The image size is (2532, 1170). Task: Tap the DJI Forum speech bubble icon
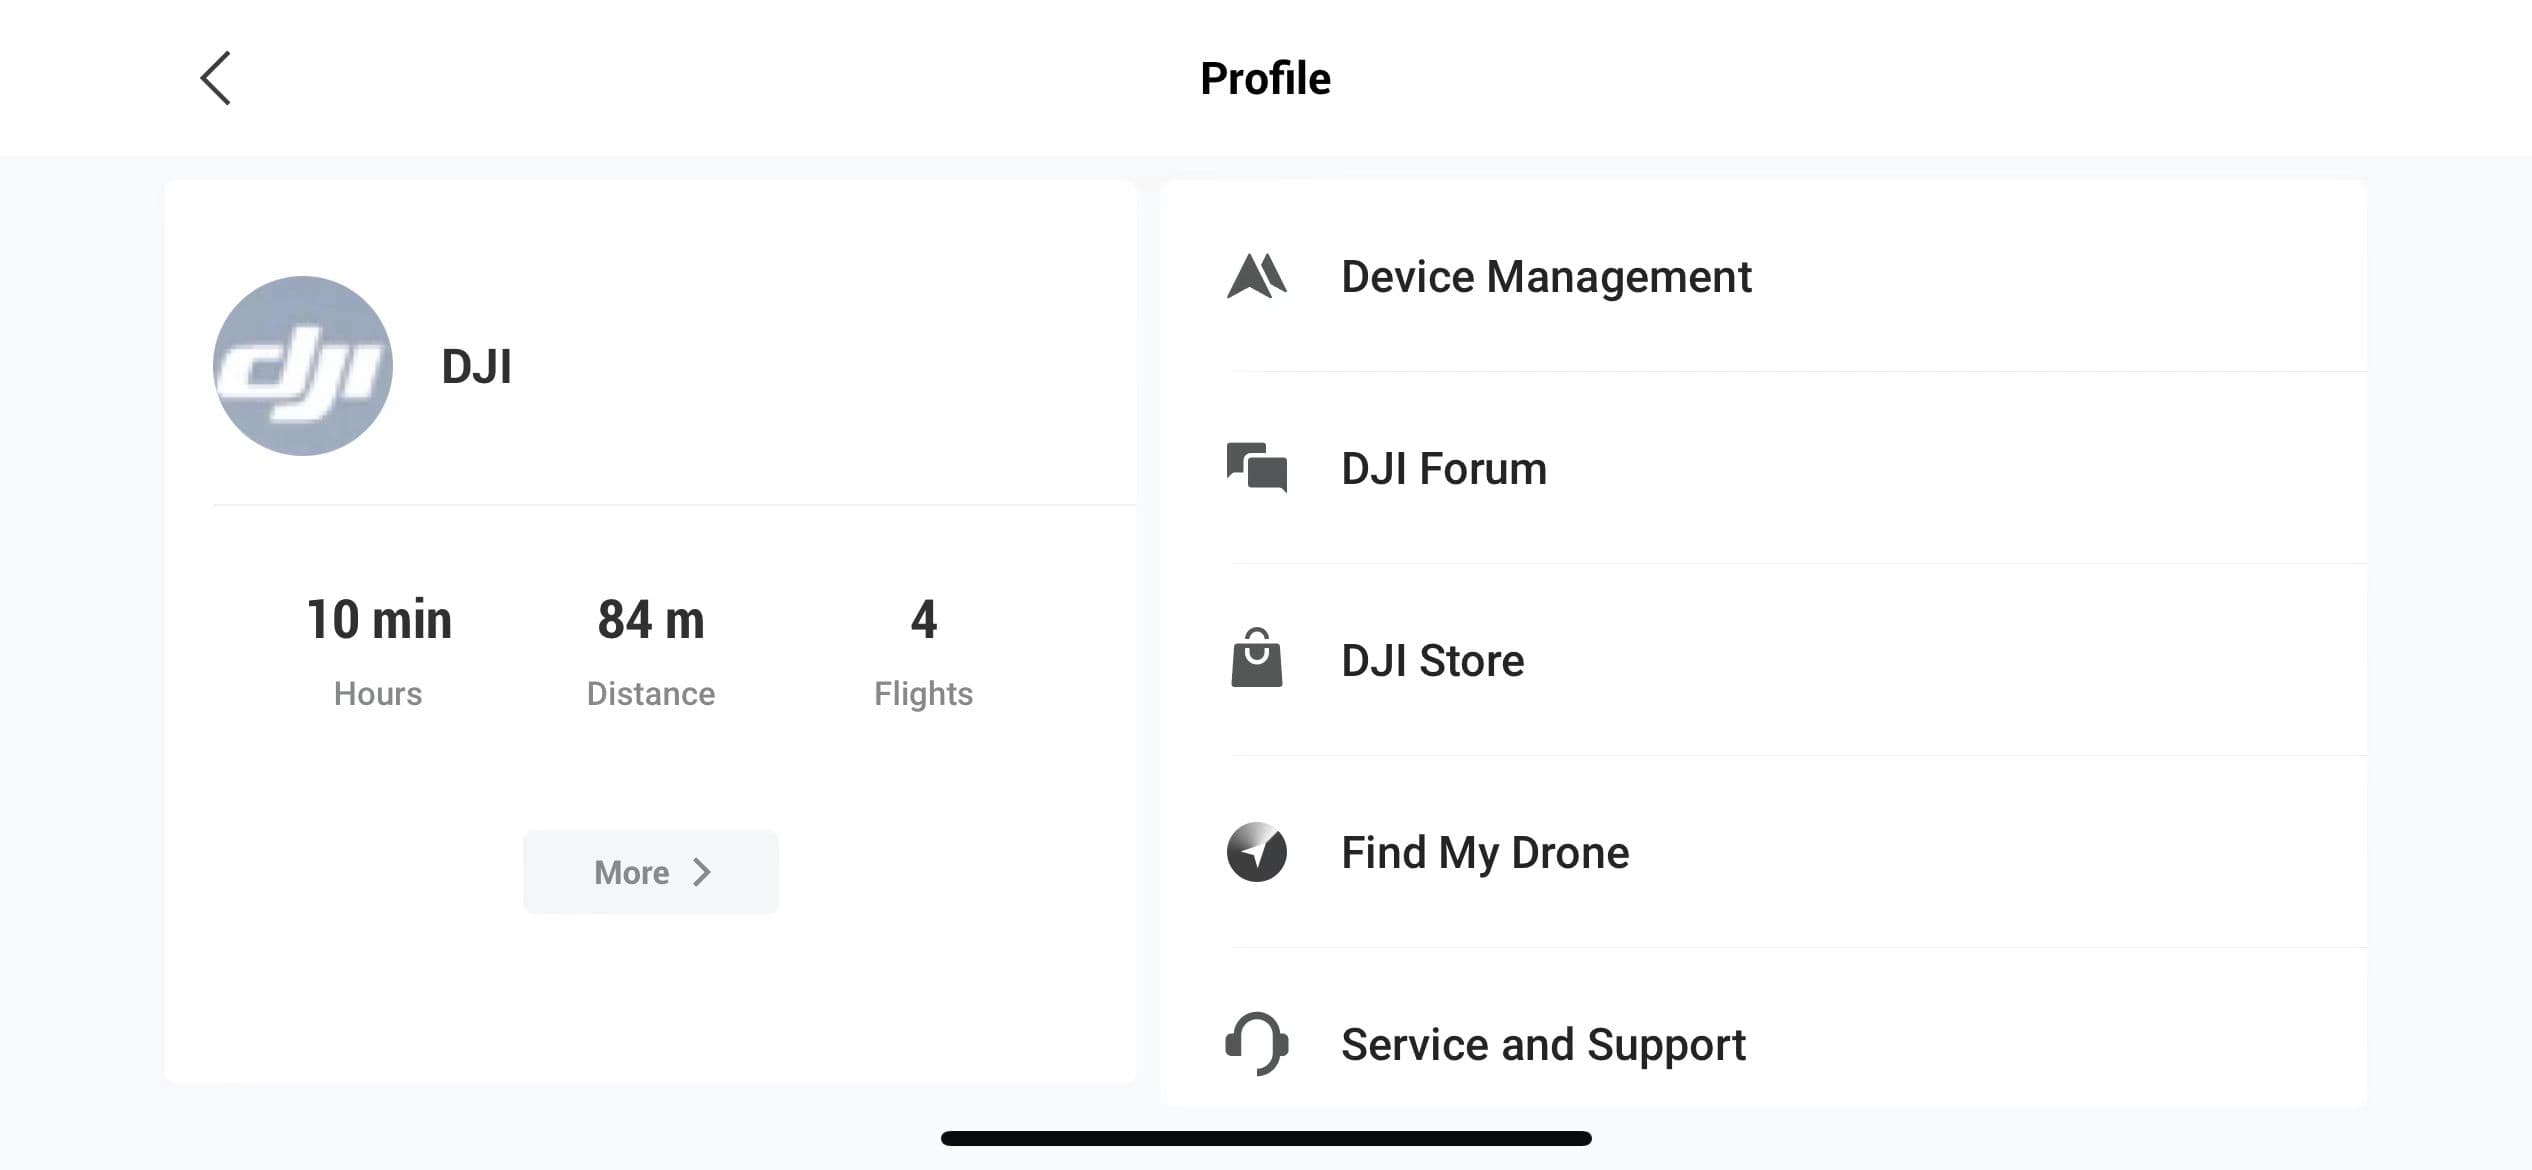[x=1258, y=467]
